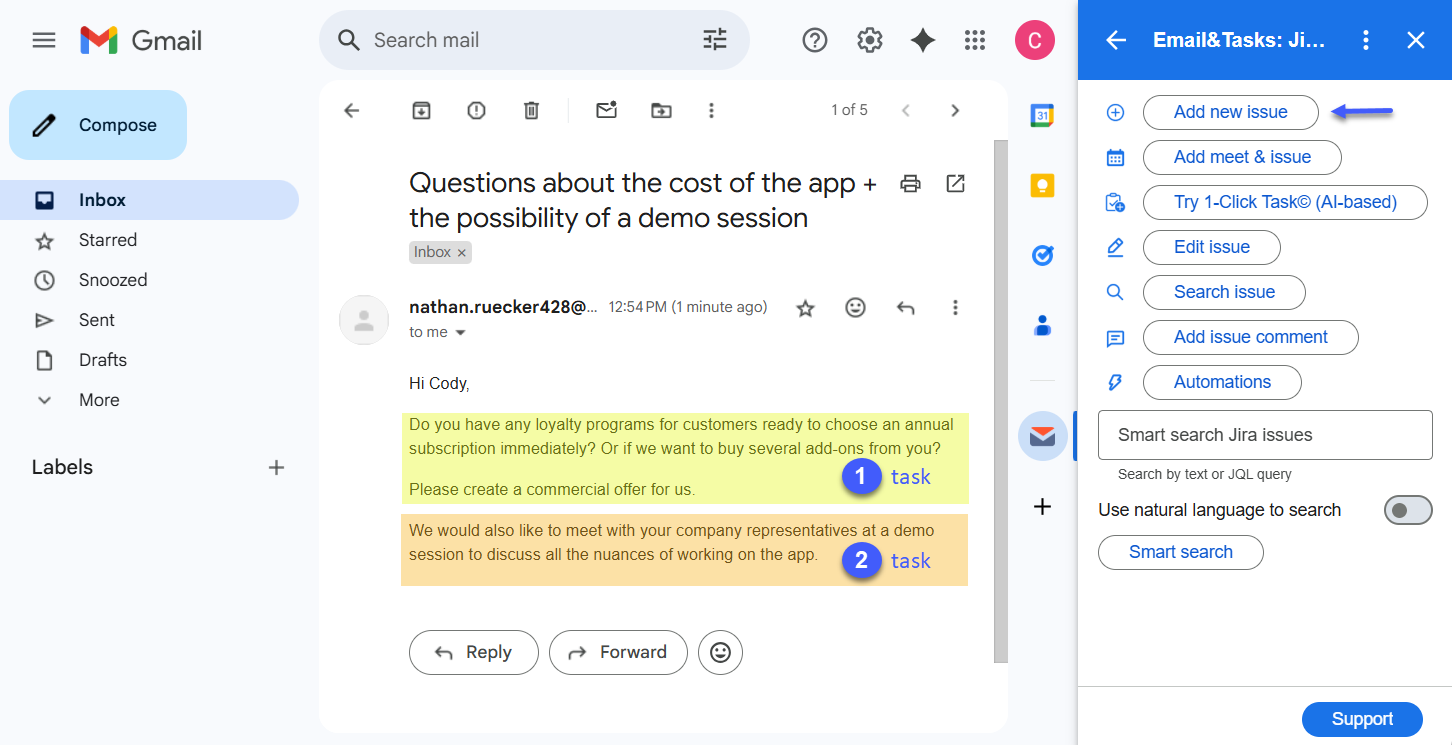Show search options in the mail search bar

(x=715, y=40)
